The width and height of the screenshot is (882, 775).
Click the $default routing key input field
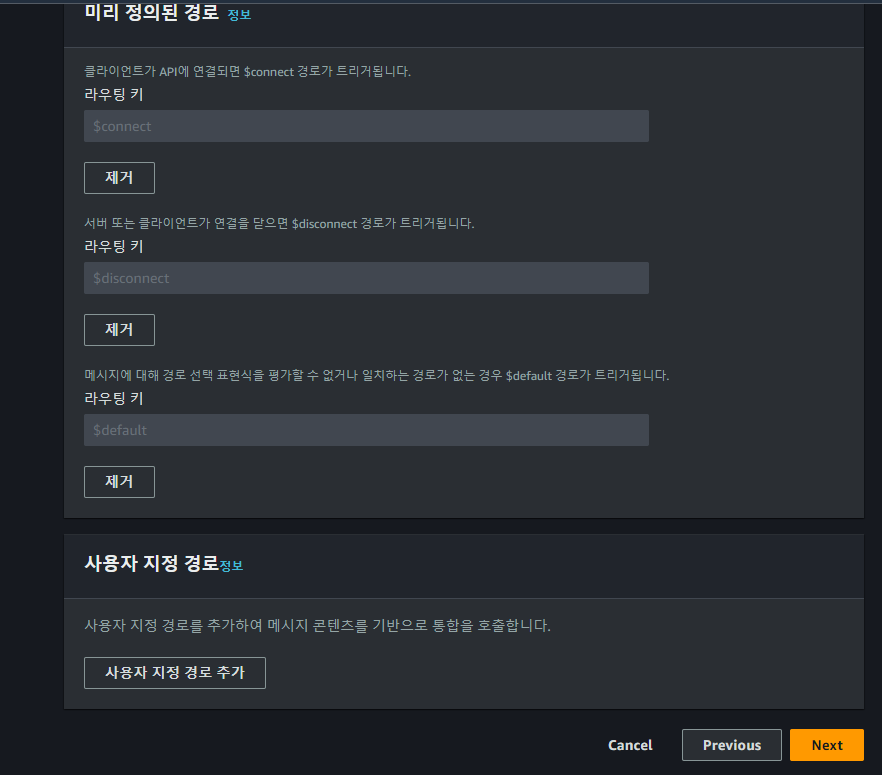click(x=365, y=430)
